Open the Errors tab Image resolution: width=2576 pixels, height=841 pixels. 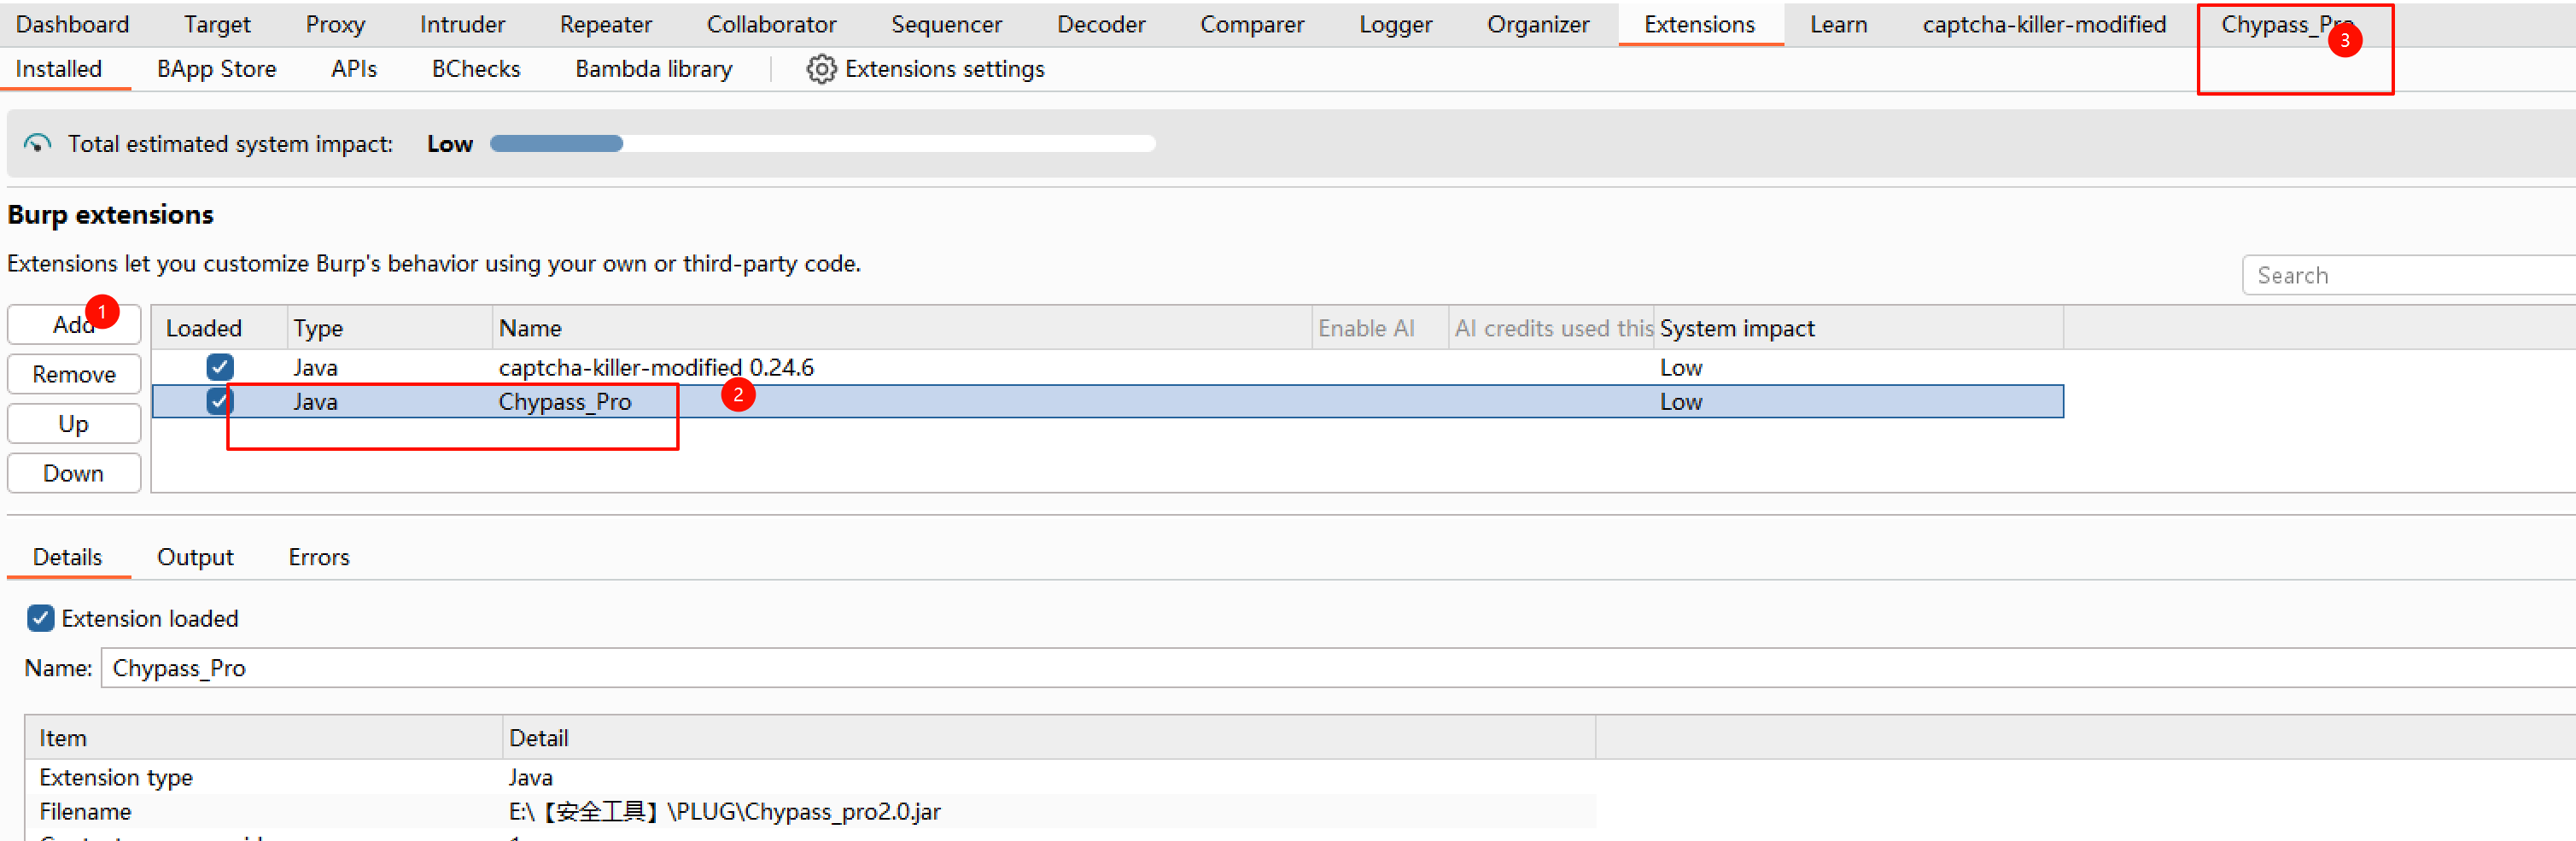point(319,557)
